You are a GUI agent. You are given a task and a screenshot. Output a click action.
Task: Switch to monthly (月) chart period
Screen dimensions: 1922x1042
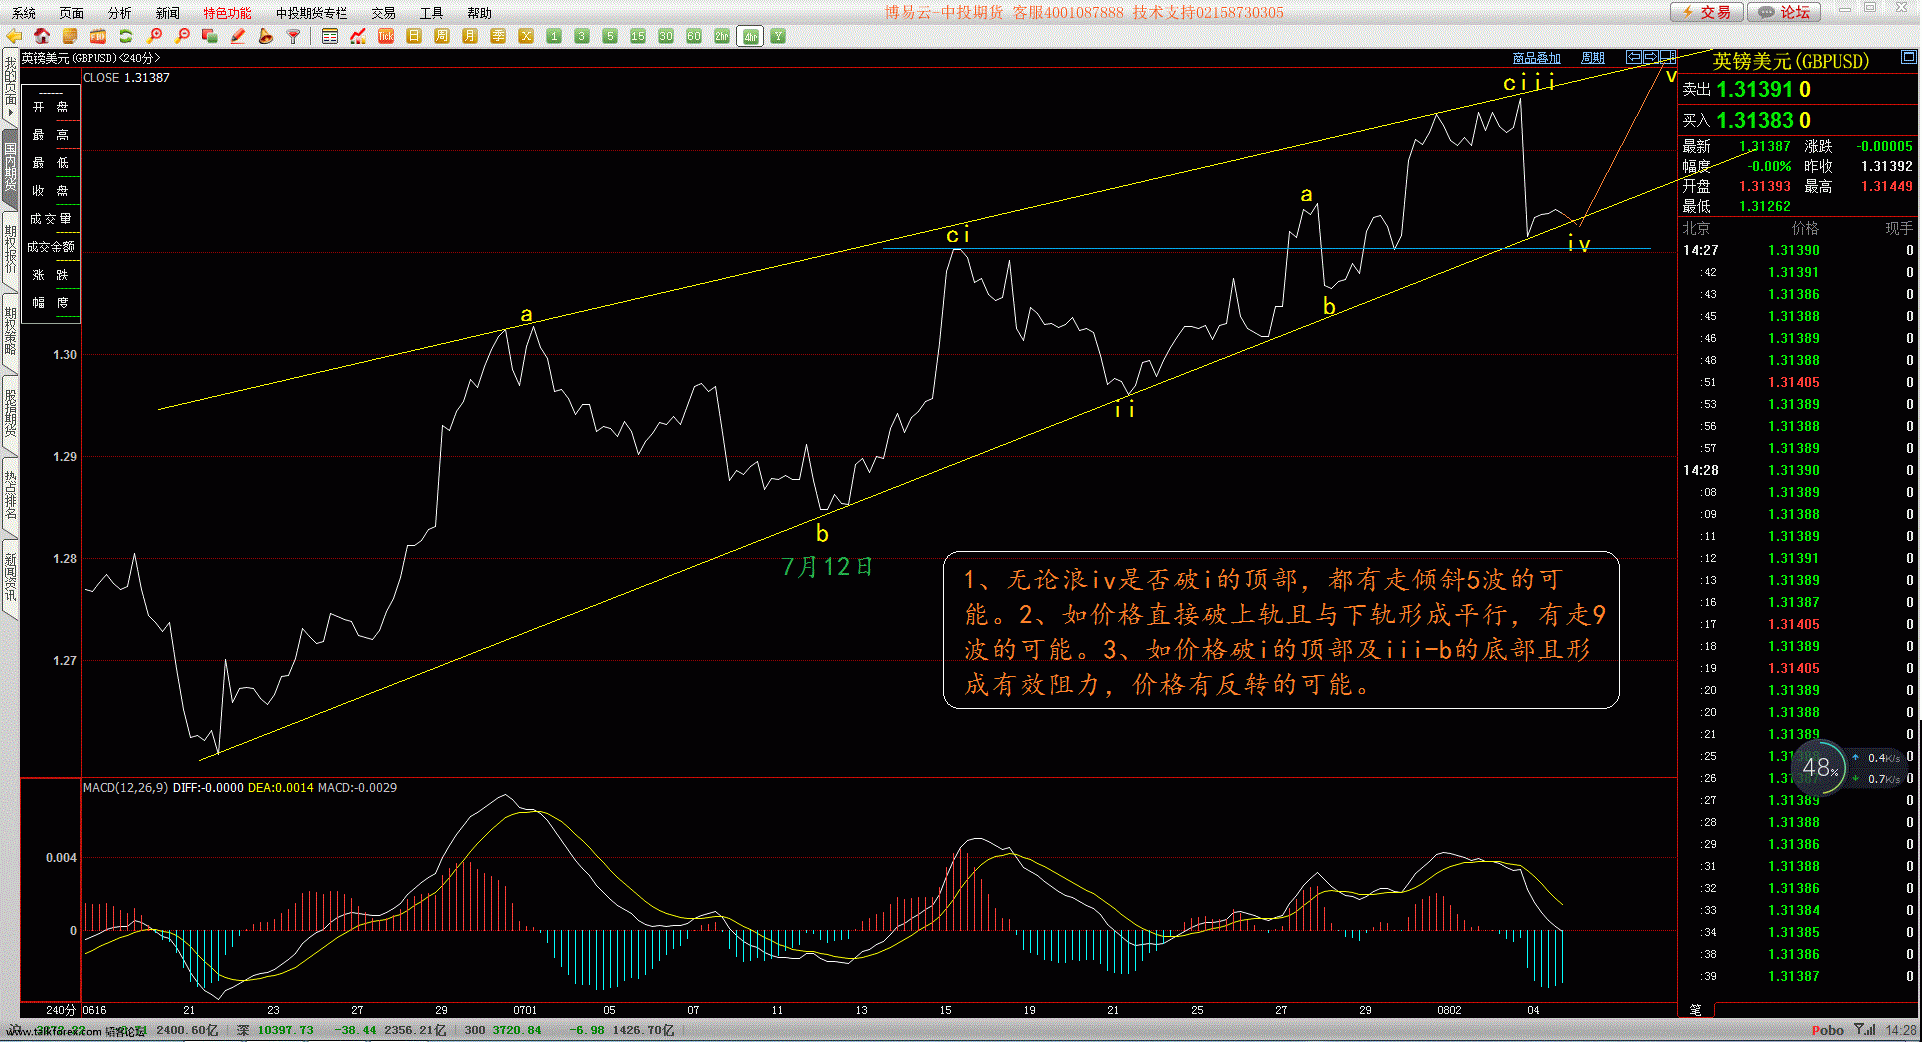coord(470,36)
